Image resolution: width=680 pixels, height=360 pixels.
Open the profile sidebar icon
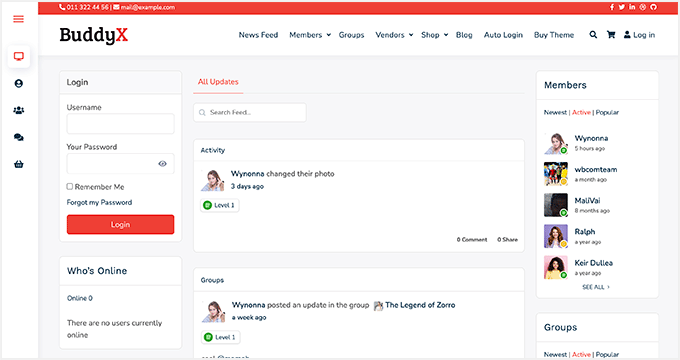point(19,83)
